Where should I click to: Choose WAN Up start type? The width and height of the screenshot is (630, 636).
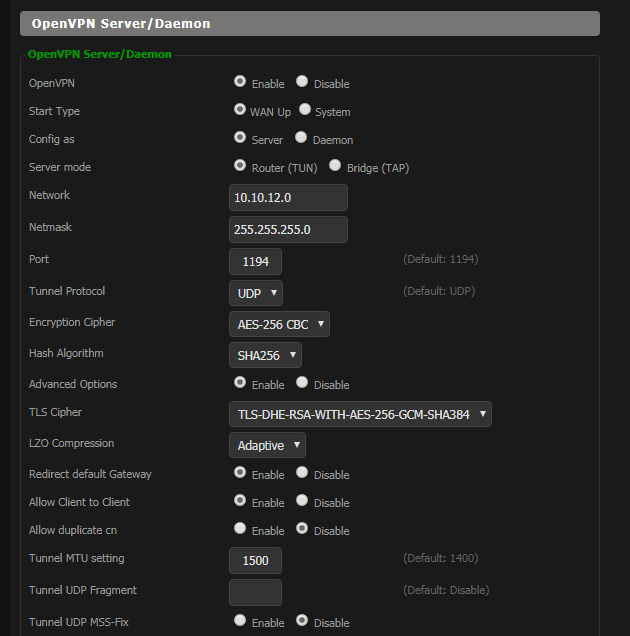point(240,110)
